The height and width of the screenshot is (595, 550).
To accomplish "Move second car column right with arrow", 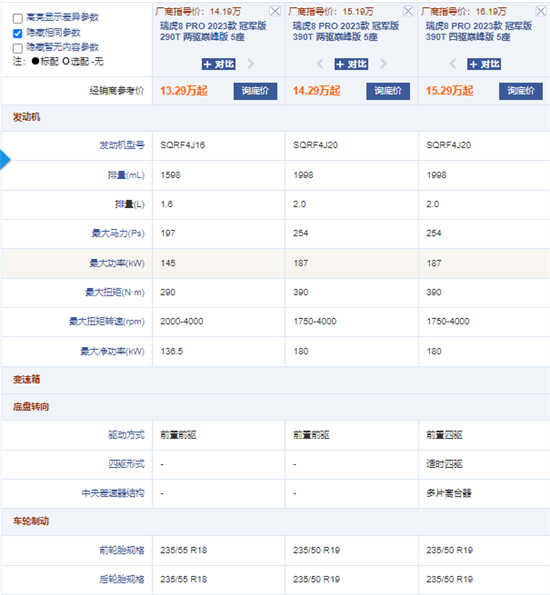I will 383,64.
